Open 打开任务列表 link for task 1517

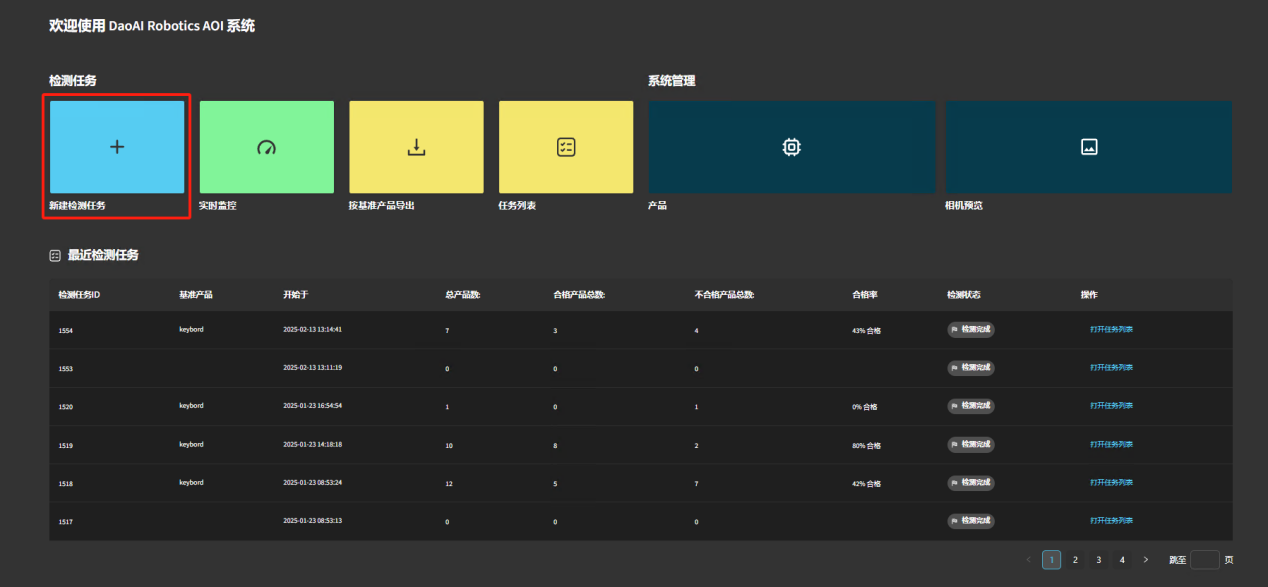pos(1111,521)
